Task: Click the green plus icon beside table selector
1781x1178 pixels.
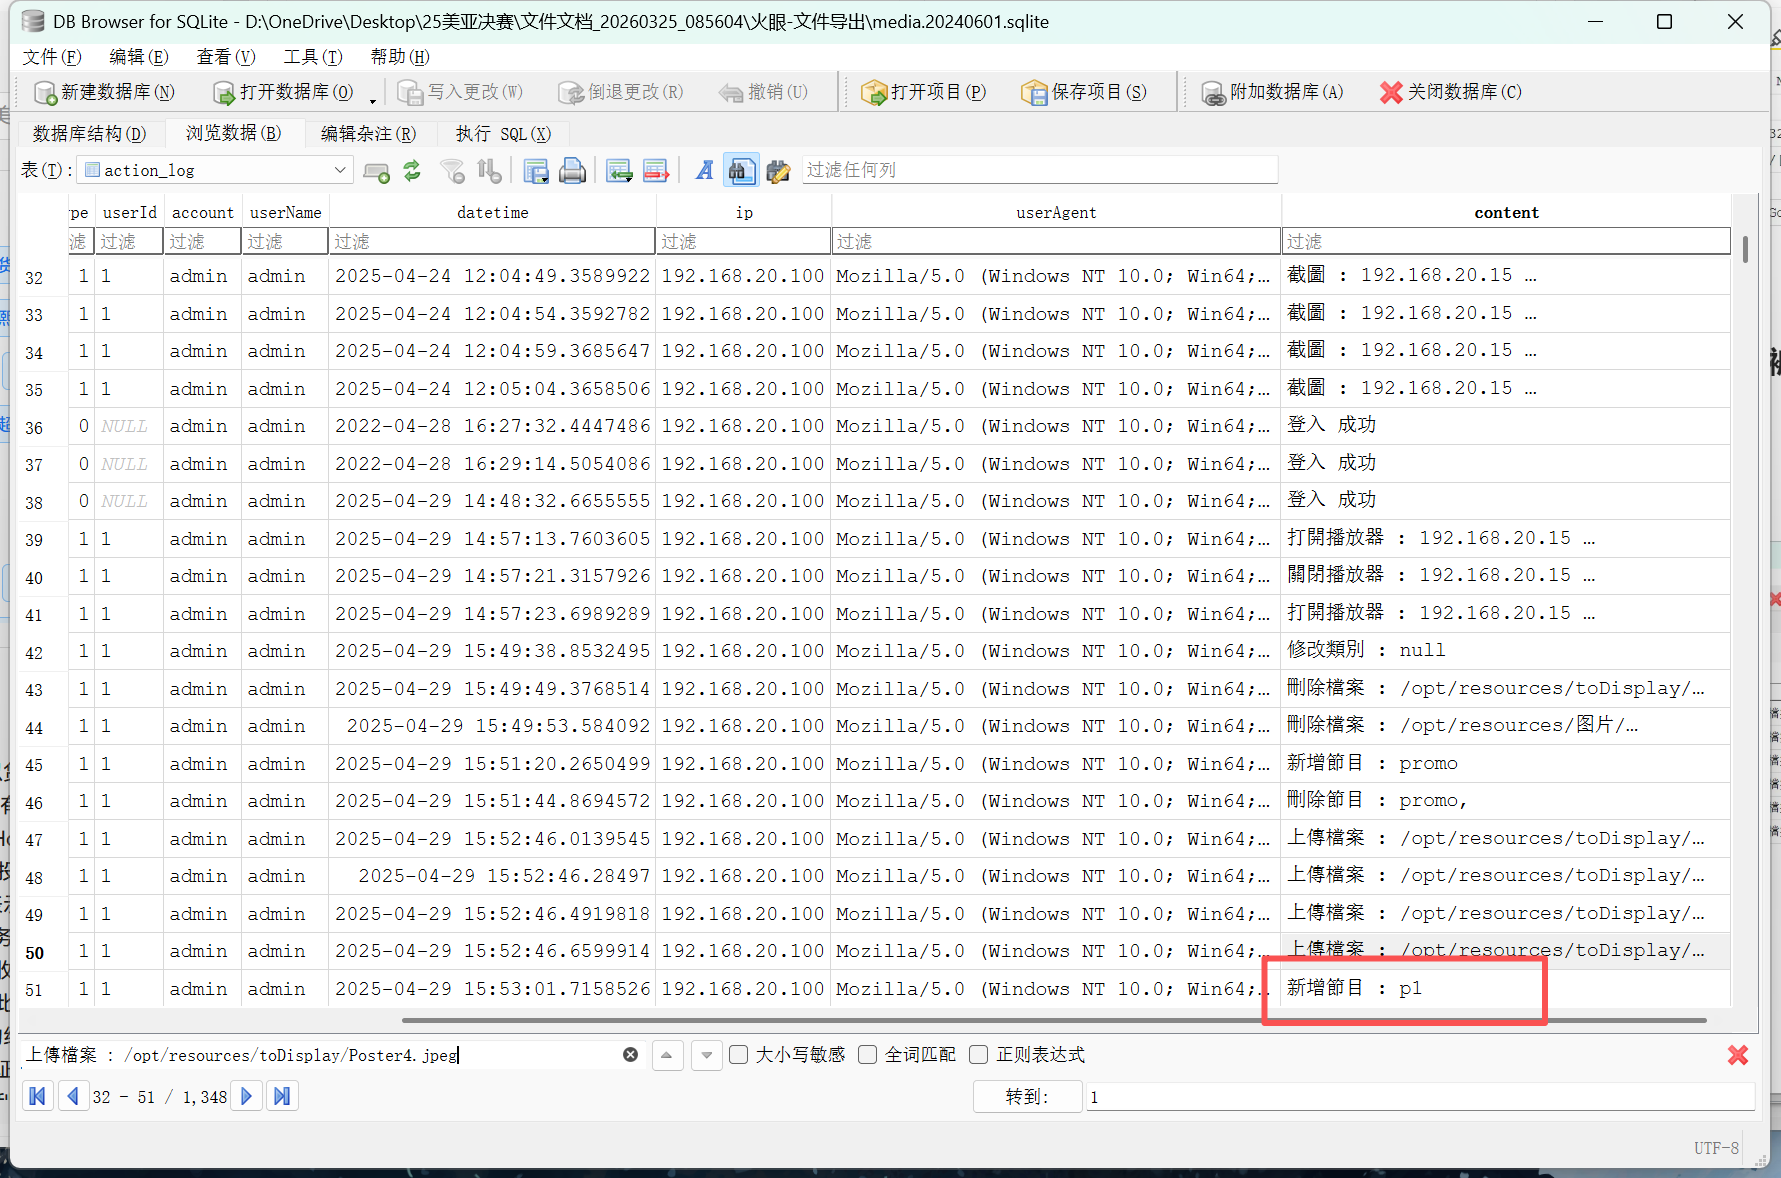Action: point(376,171)
